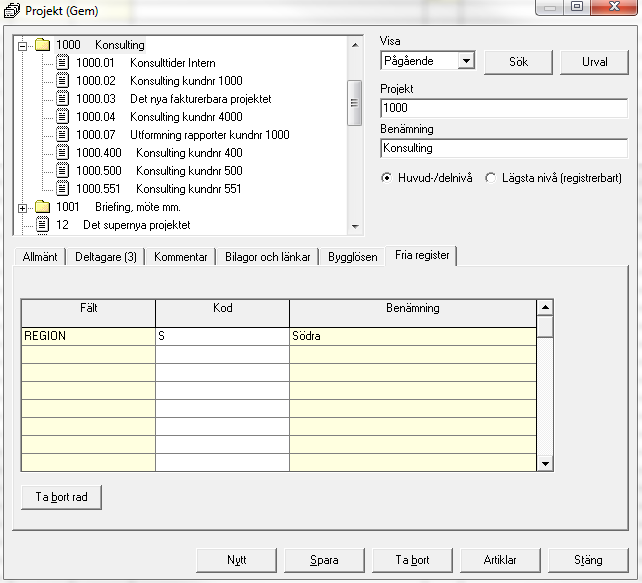Click the project tree scrollbar thumb
This screenshot has width=642, height=583.
[355, 103]
